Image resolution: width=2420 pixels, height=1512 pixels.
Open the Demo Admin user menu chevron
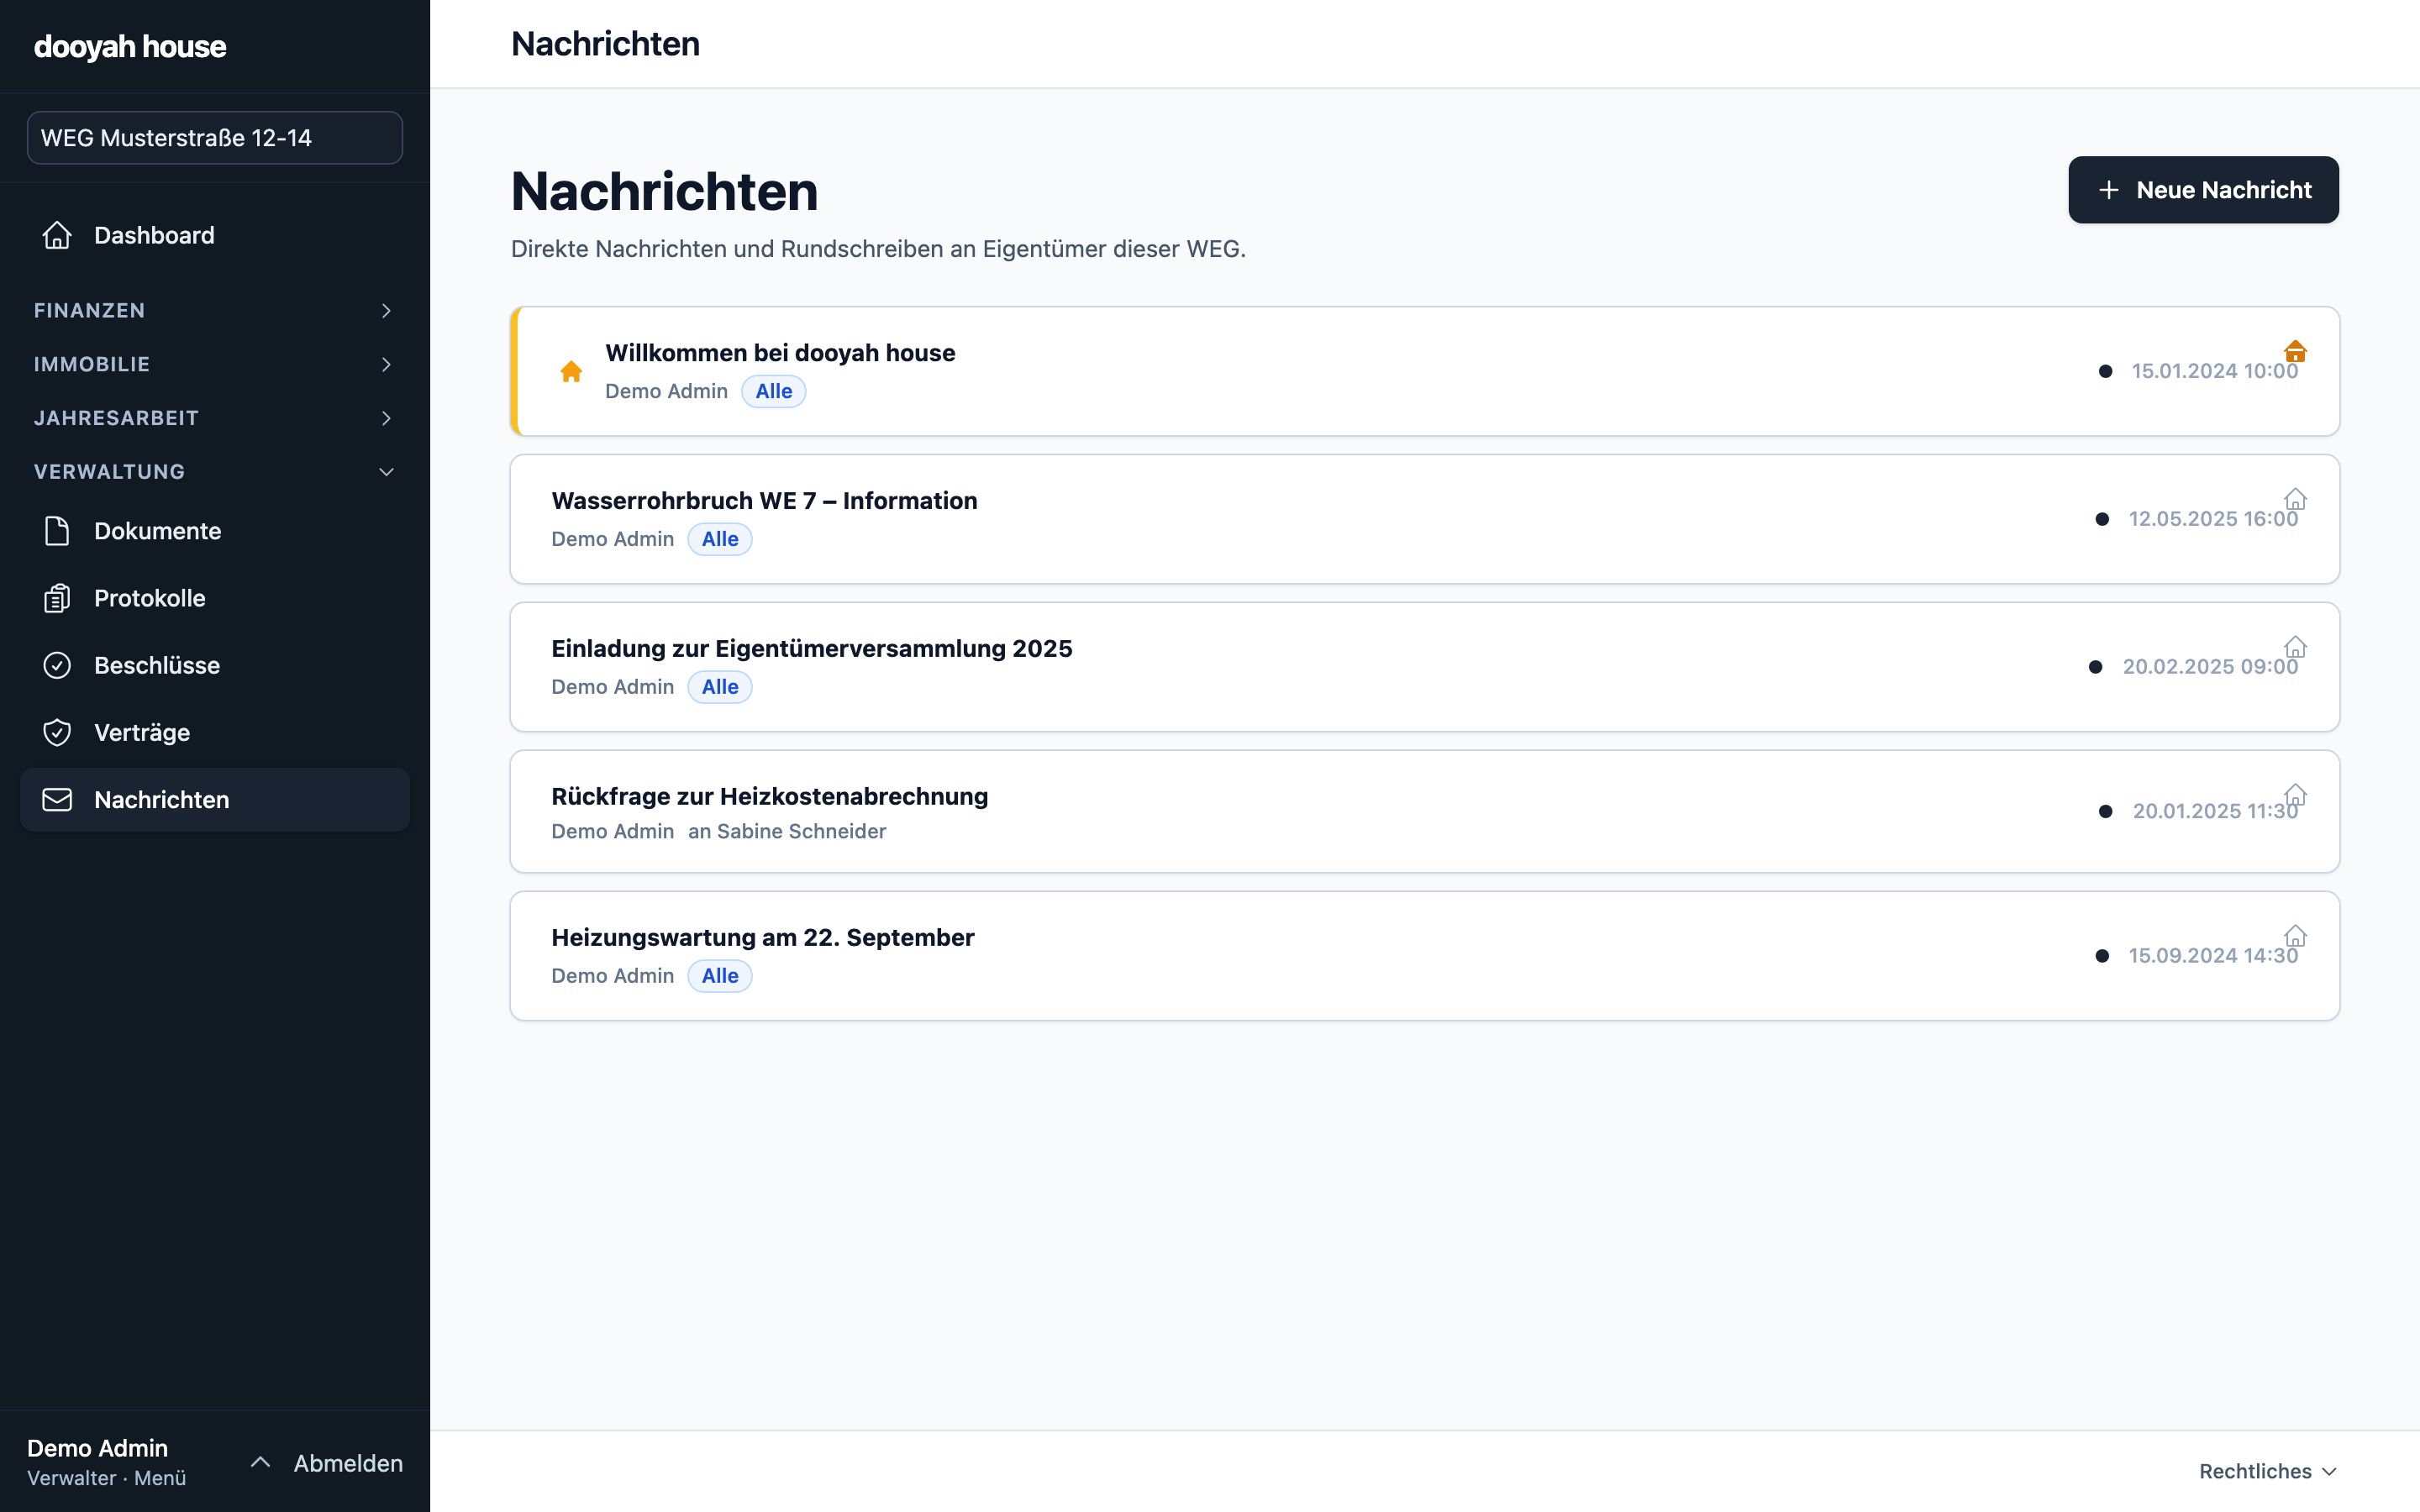tap(260, 1462)
